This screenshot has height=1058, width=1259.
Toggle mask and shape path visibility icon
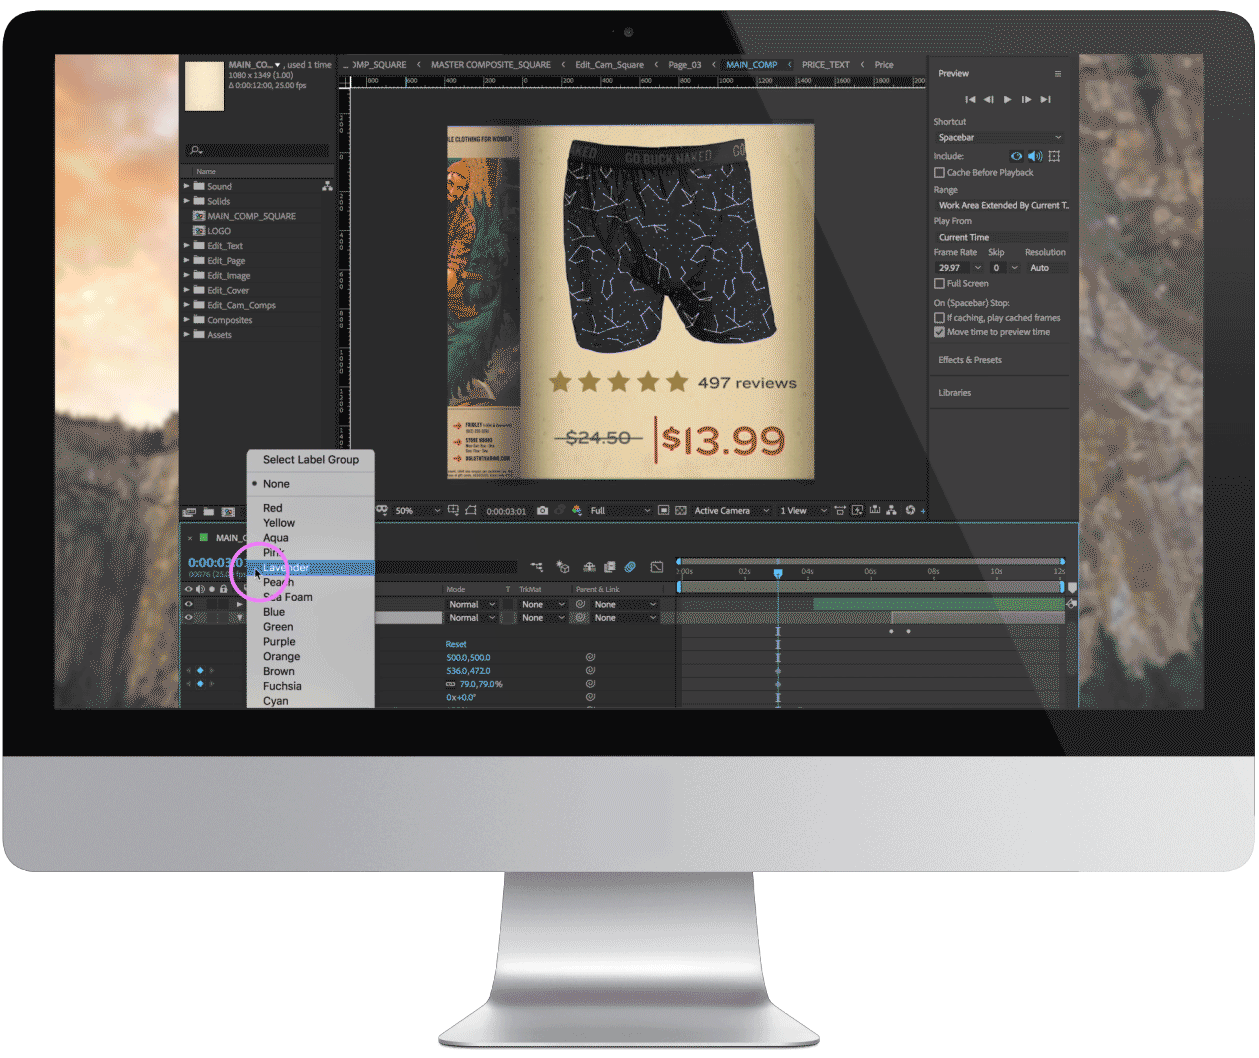471,511
